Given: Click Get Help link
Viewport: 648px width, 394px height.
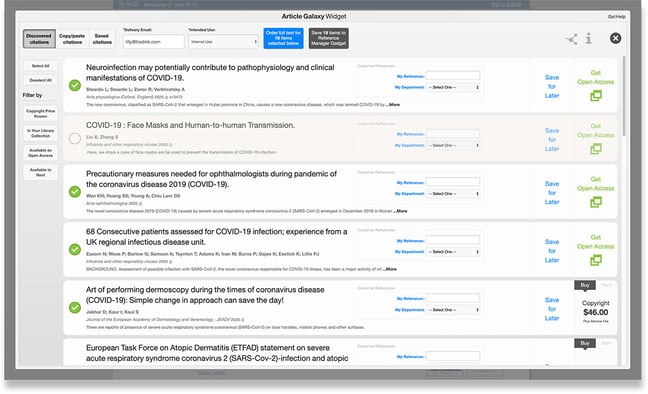Looking at the screenshot, I should point(616,17).
